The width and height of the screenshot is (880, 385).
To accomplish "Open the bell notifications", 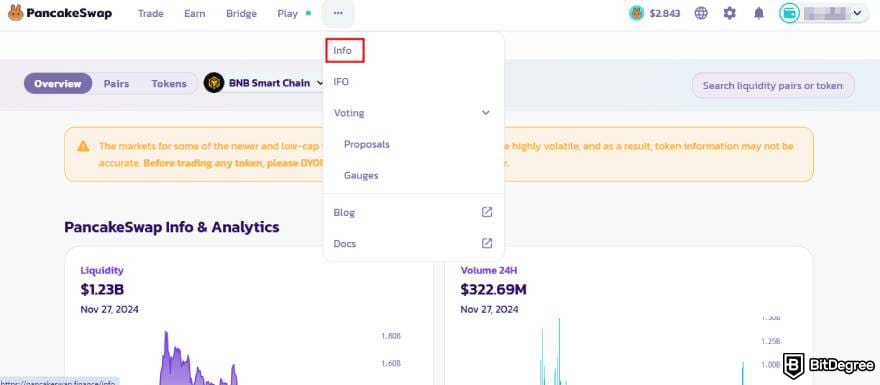I will [x=759, y=13].
